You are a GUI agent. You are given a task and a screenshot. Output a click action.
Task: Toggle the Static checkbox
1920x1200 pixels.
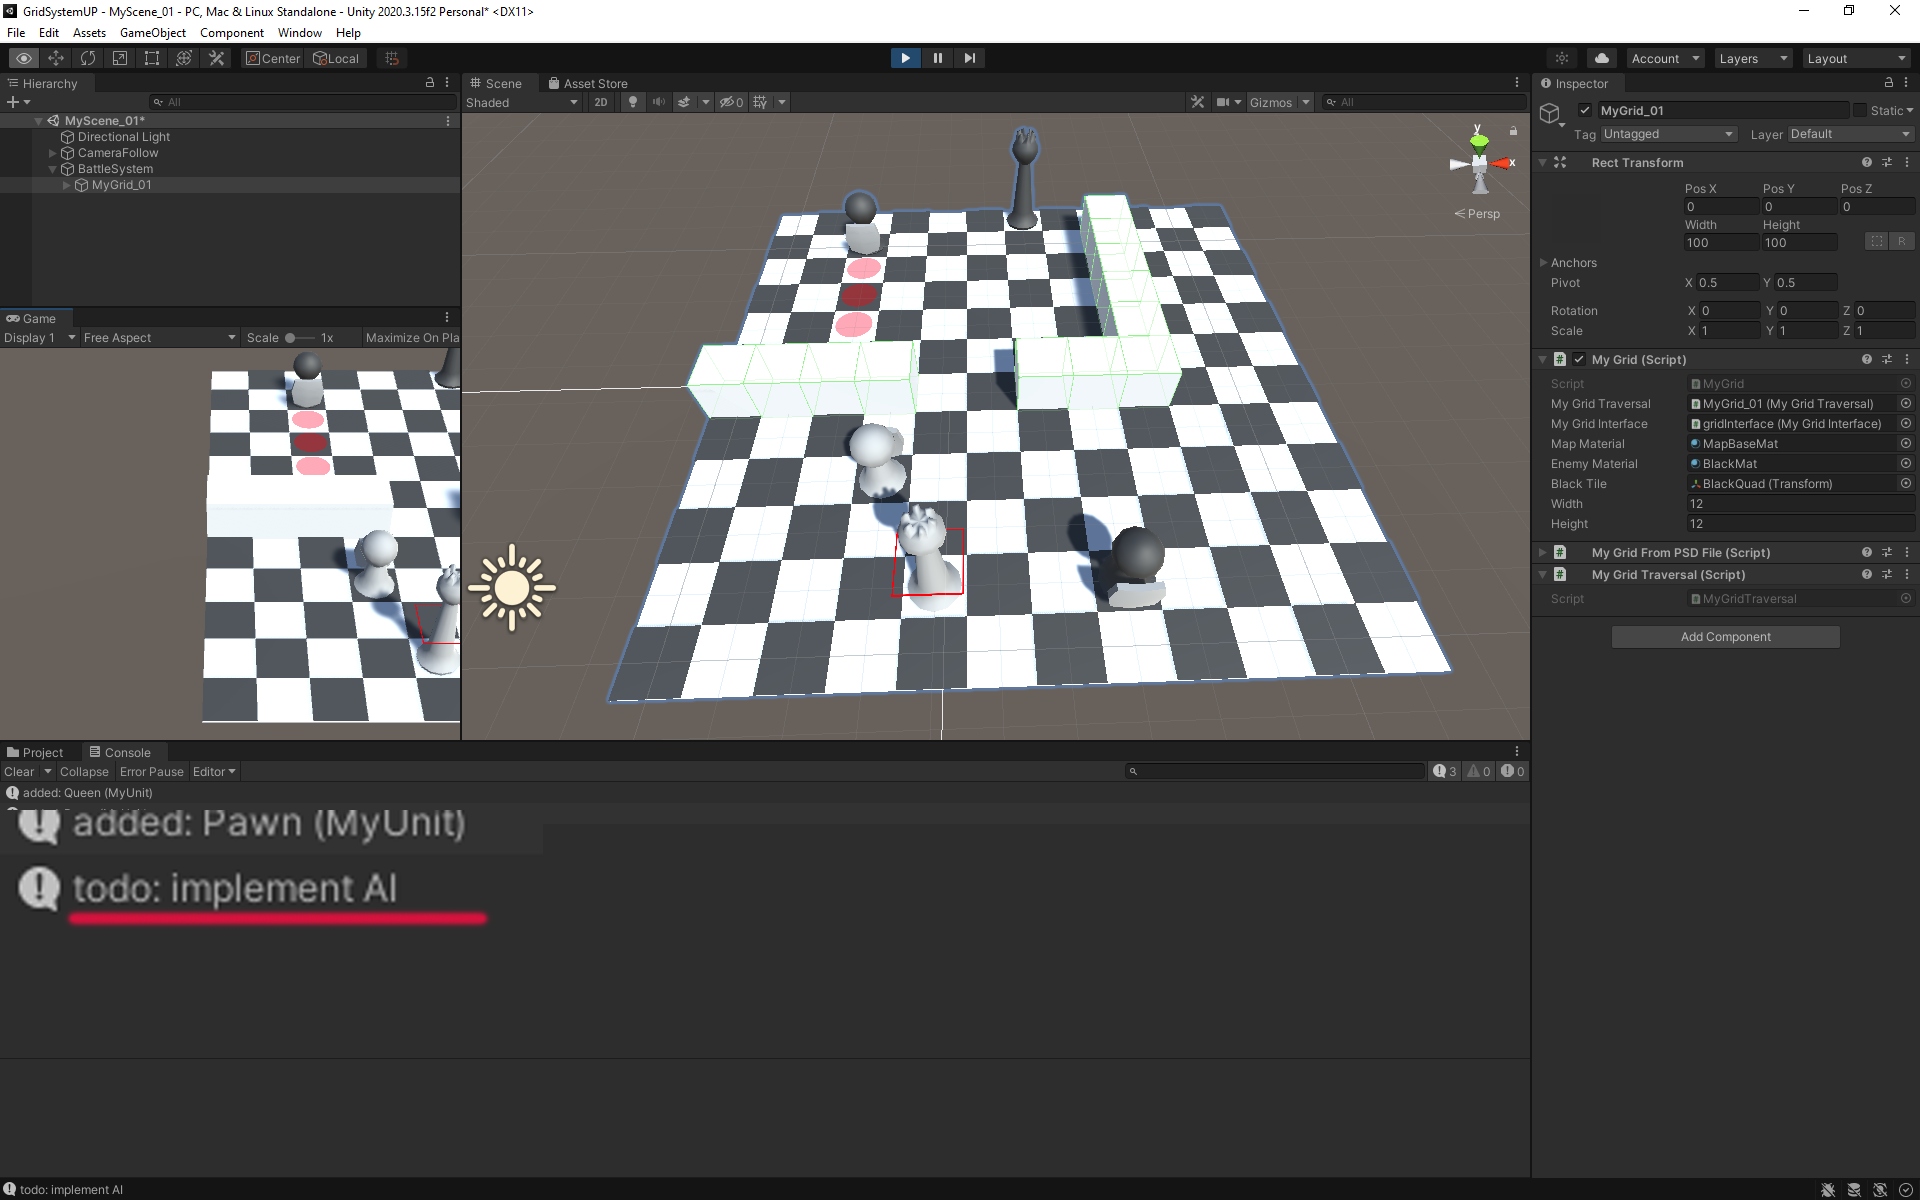click(x=1860, y=110)
